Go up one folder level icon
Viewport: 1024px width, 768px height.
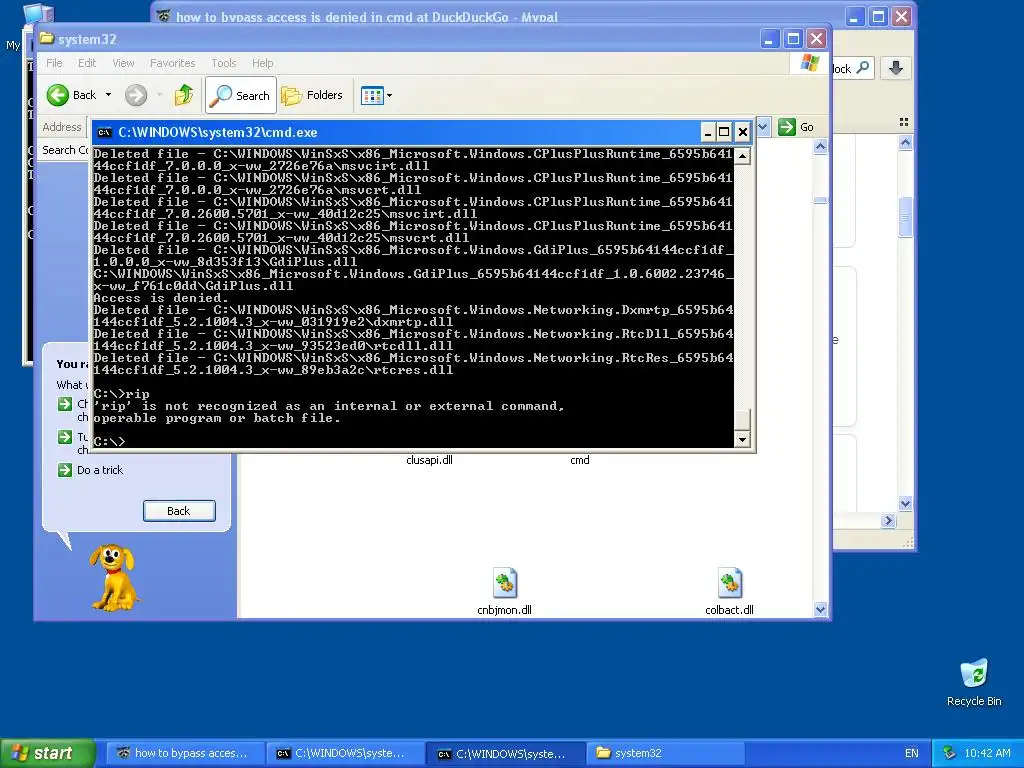tap(184, 95)
